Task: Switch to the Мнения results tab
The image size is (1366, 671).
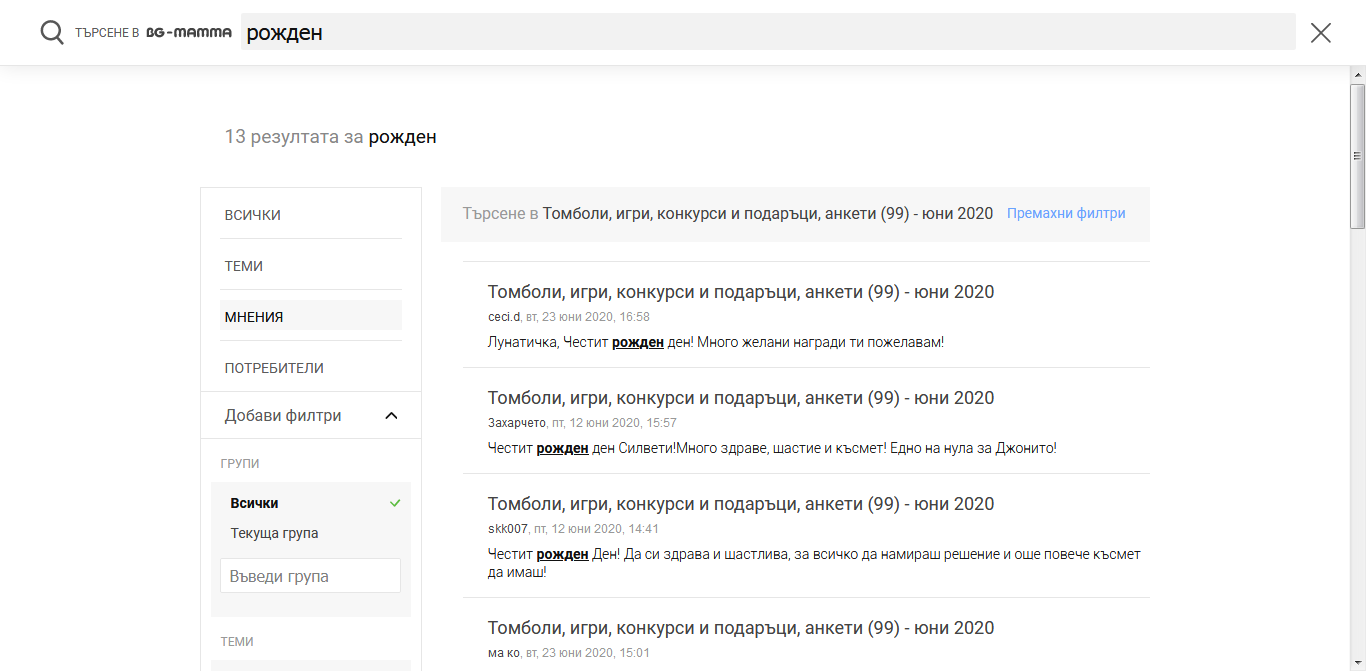Action: [254, 317]
